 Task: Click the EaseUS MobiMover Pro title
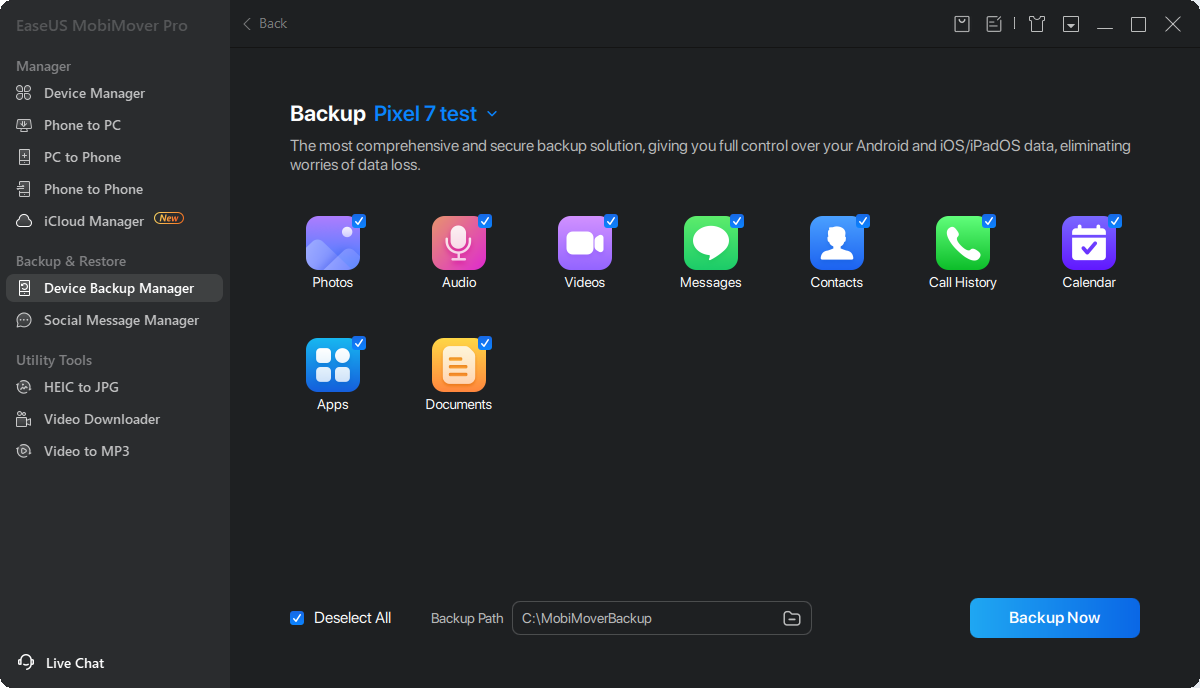(101, 25)
